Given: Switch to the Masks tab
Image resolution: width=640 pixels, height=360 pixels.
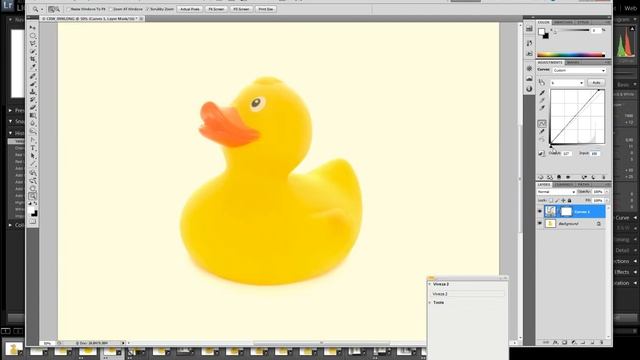Looking at the screenshot, I should pos(573,62).
